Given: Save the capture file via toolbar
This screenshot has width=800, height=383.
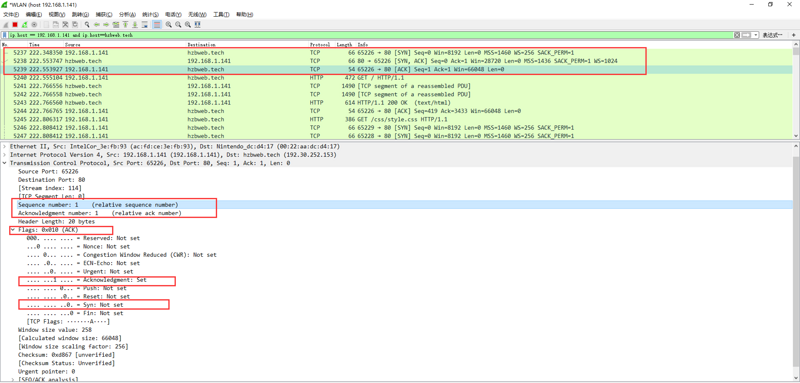Looking at the screenshot, I should click(56, 25).
